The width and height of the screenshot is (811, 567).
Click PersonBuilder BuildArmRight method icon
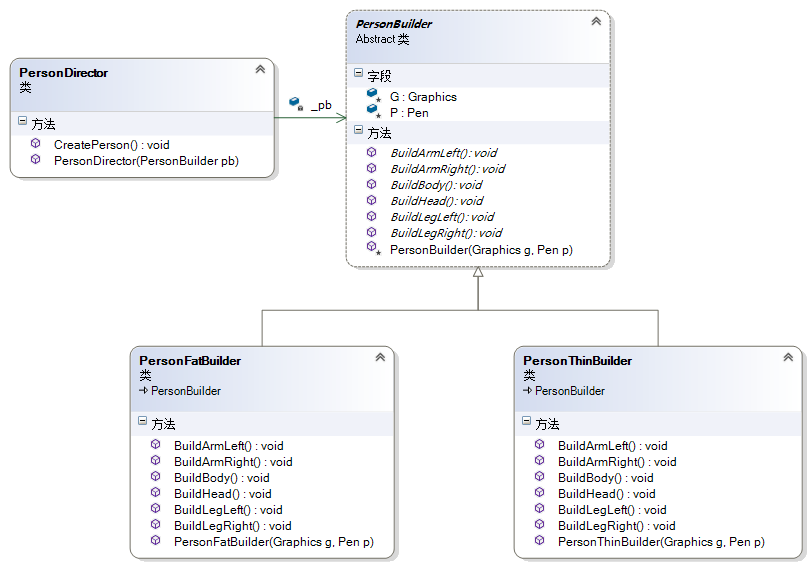click(x=371, y=168)
